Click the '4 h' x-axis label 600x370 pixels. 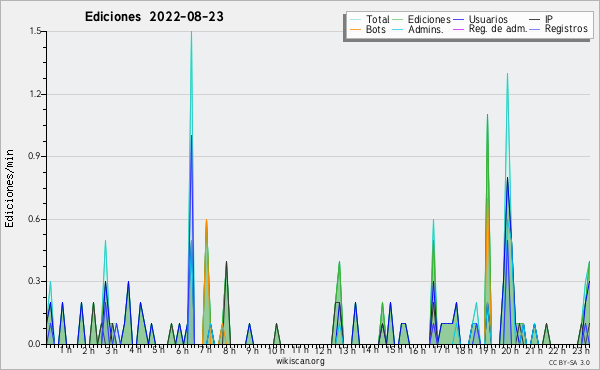pos(135,350)
